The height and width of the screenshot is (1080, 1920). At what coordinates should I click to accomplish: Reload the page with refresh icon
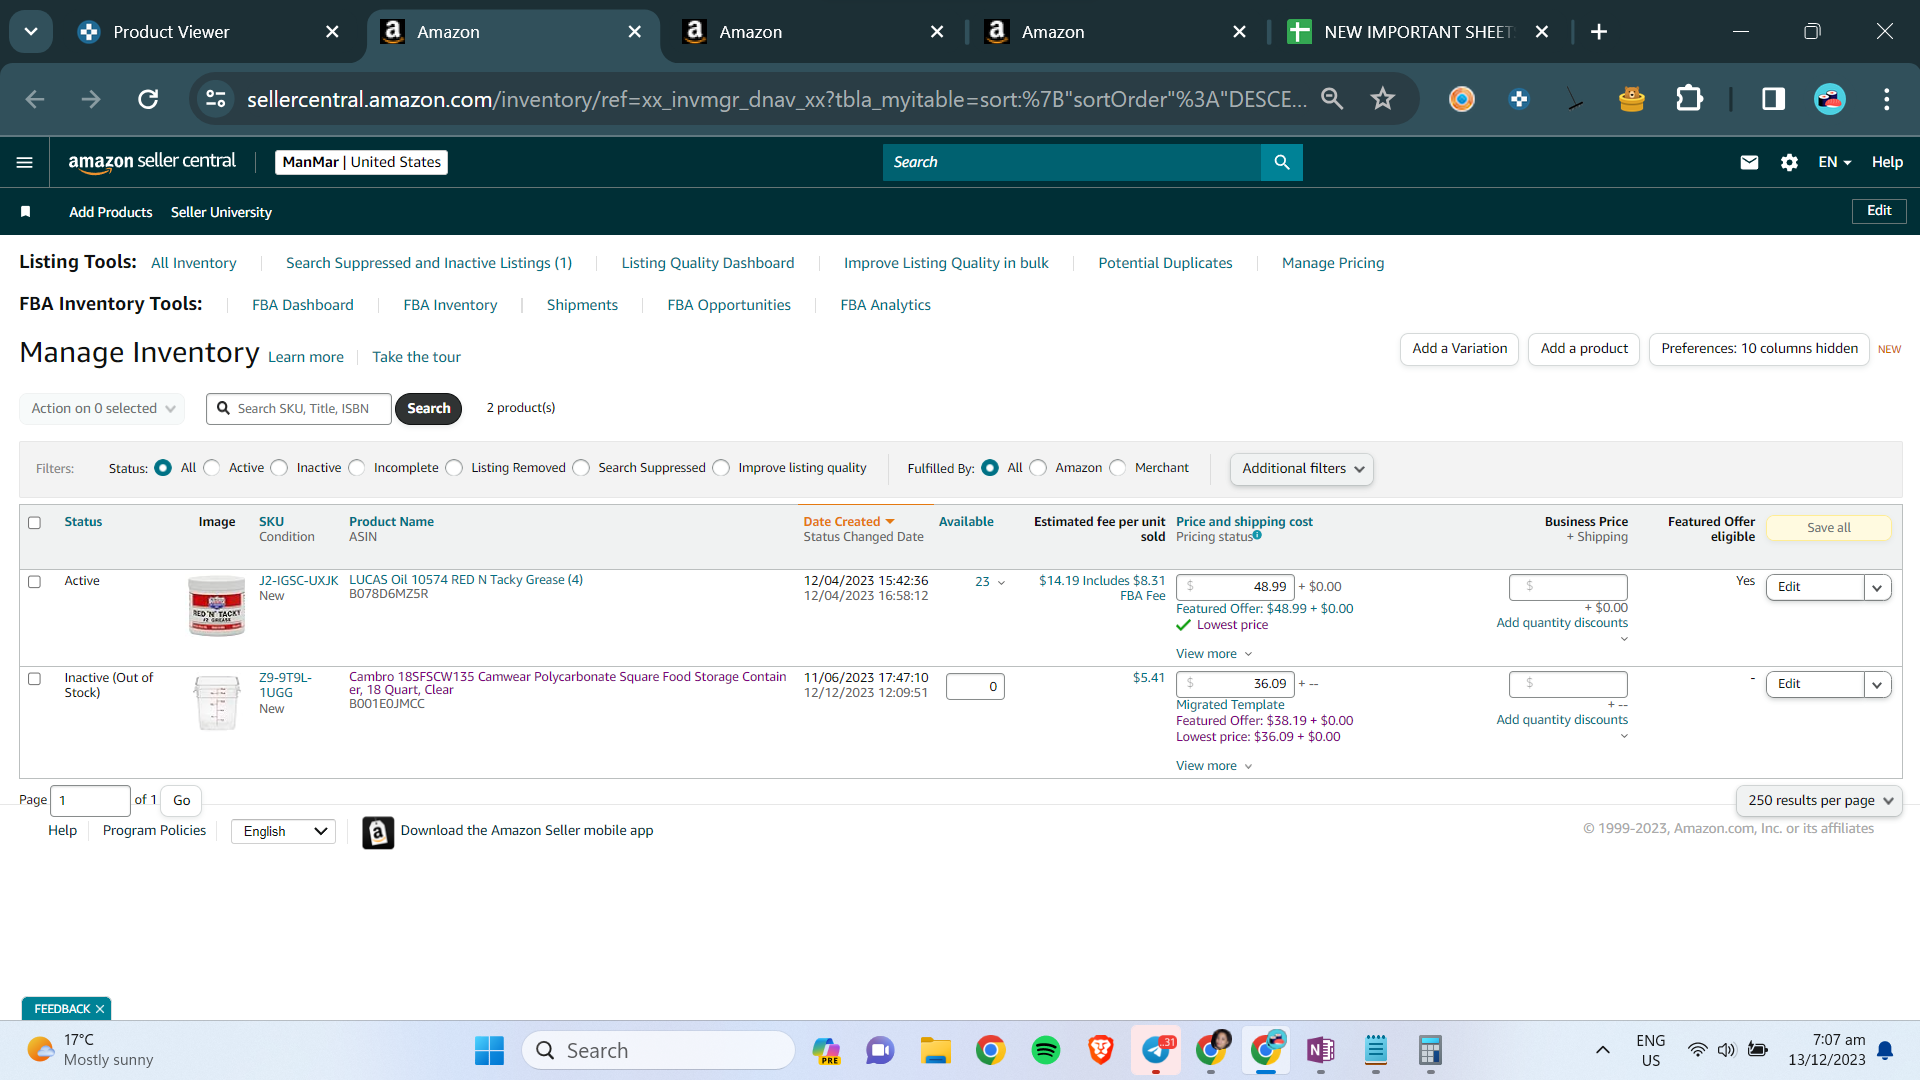click(148, 99)
